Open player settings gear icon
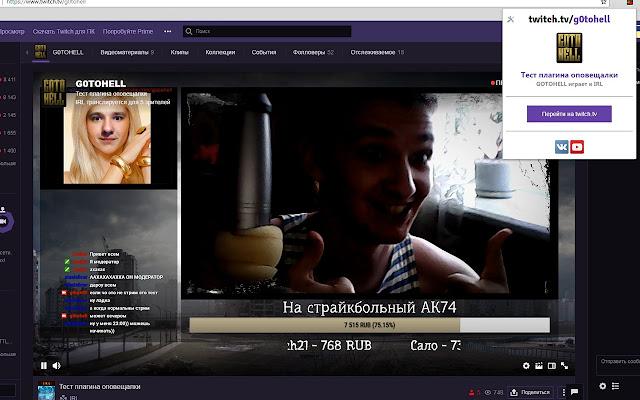This screenshot has width=640, height=400. [x=526, y=366]
